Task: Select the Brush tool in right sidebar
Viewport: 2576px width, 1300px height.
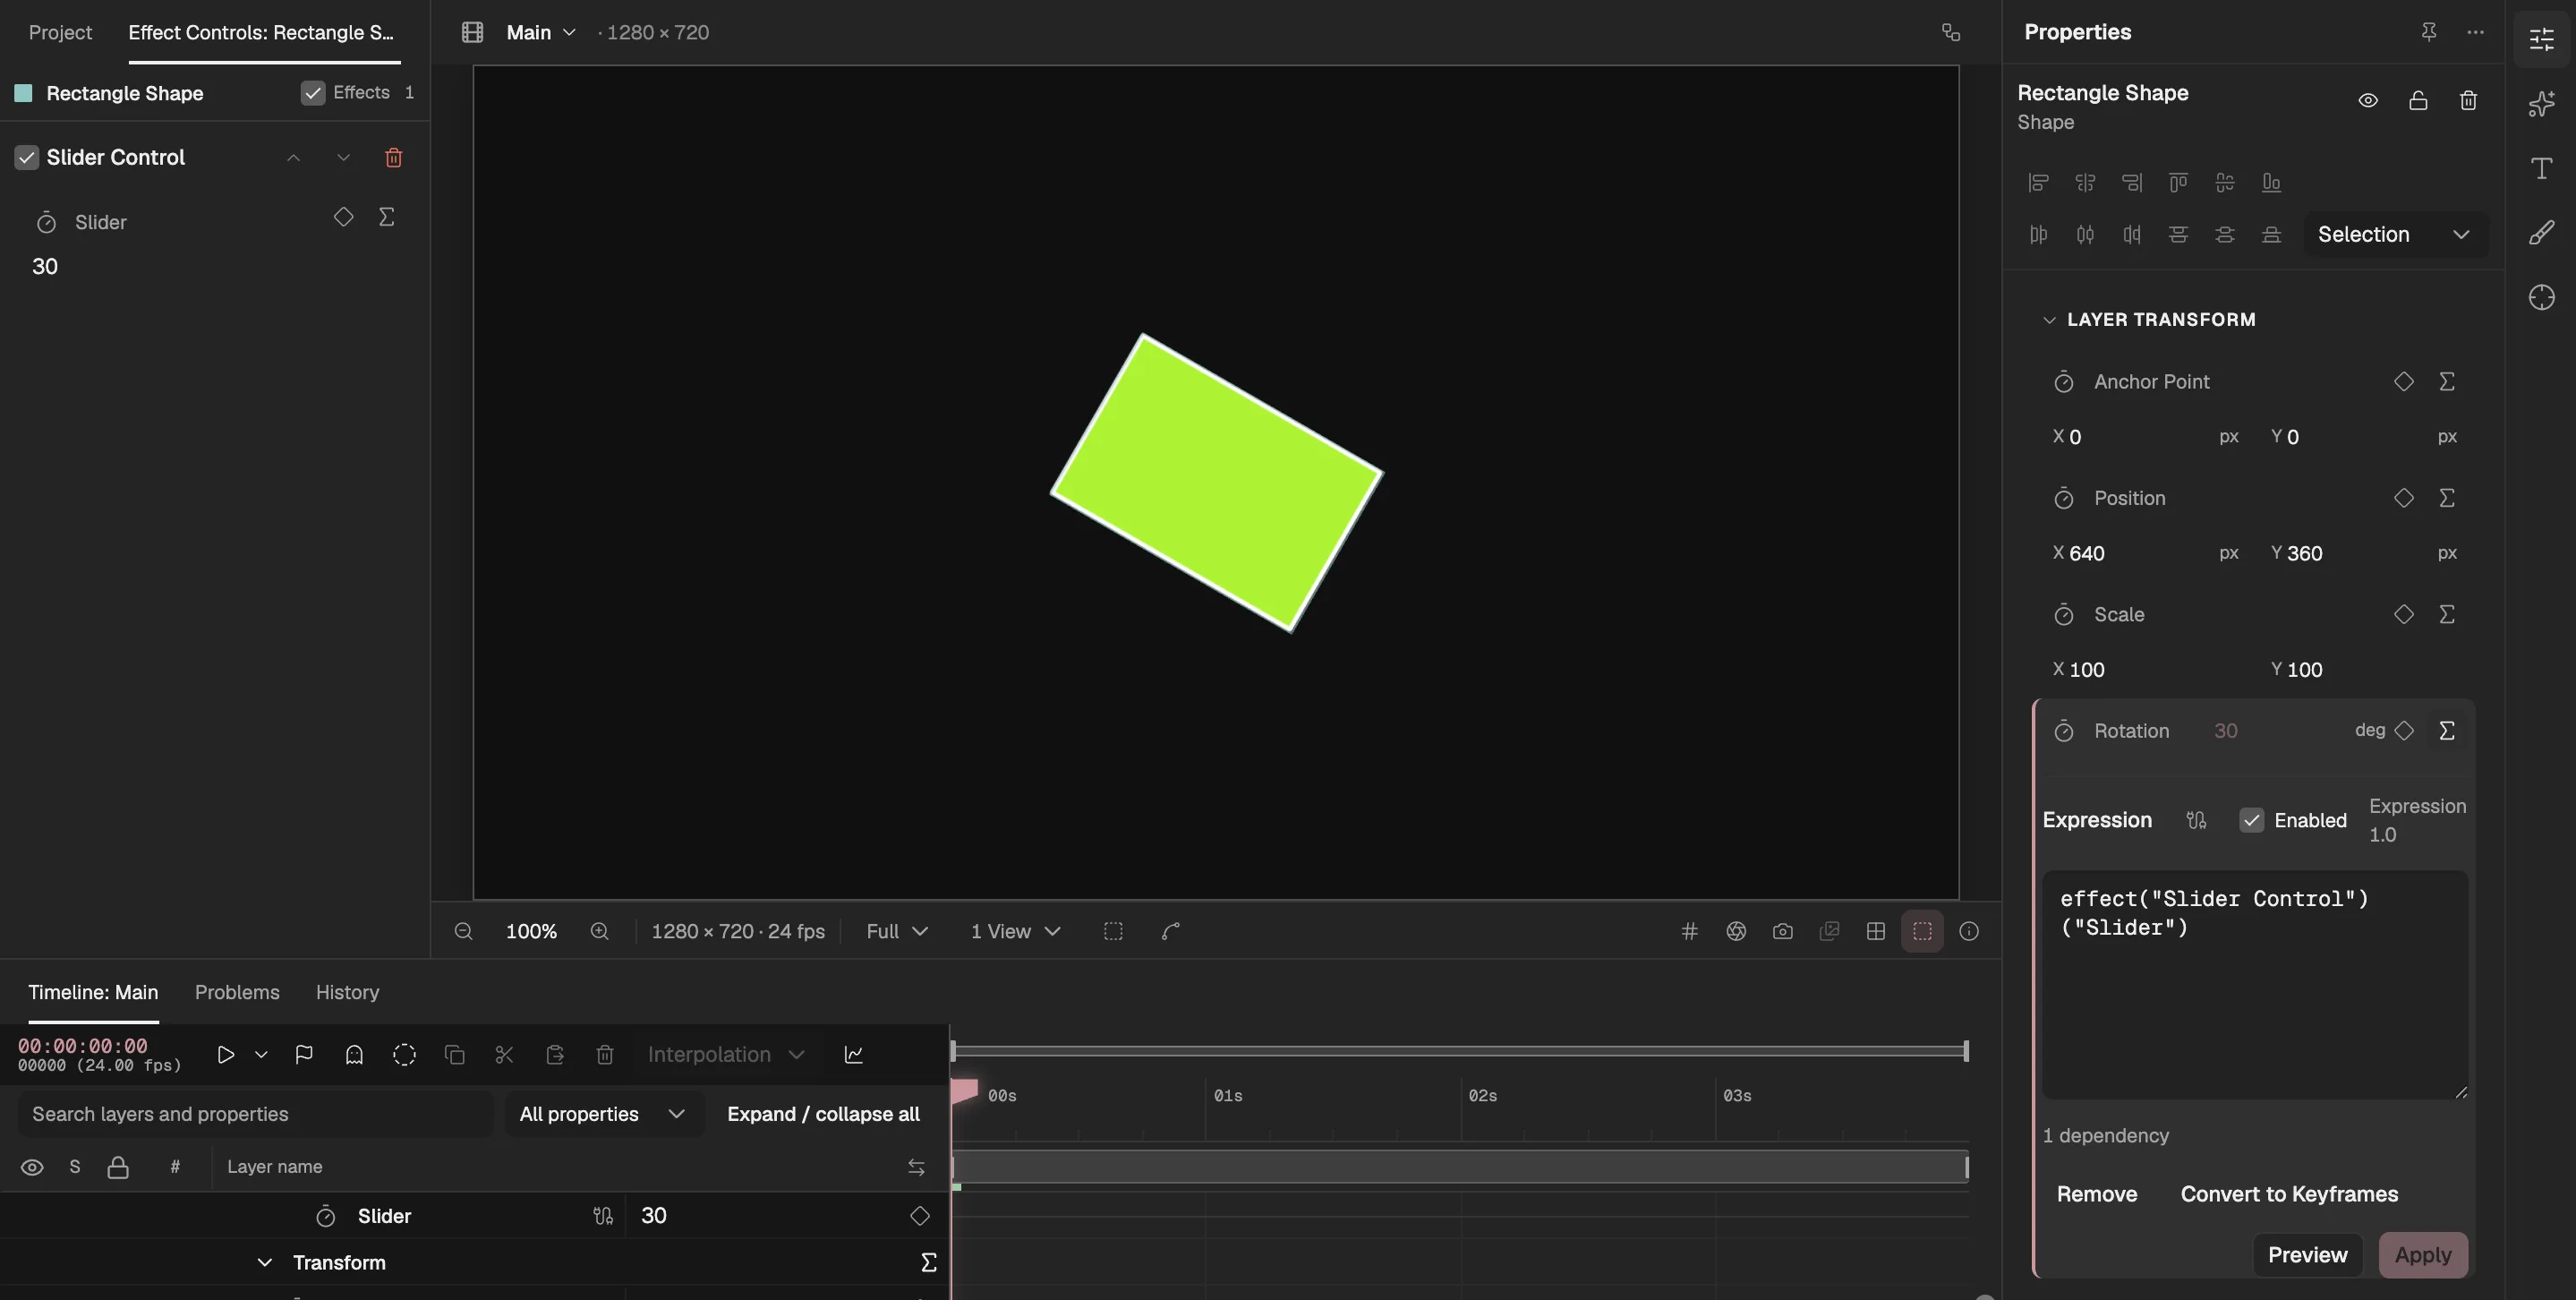Action: pos(2541,233)
